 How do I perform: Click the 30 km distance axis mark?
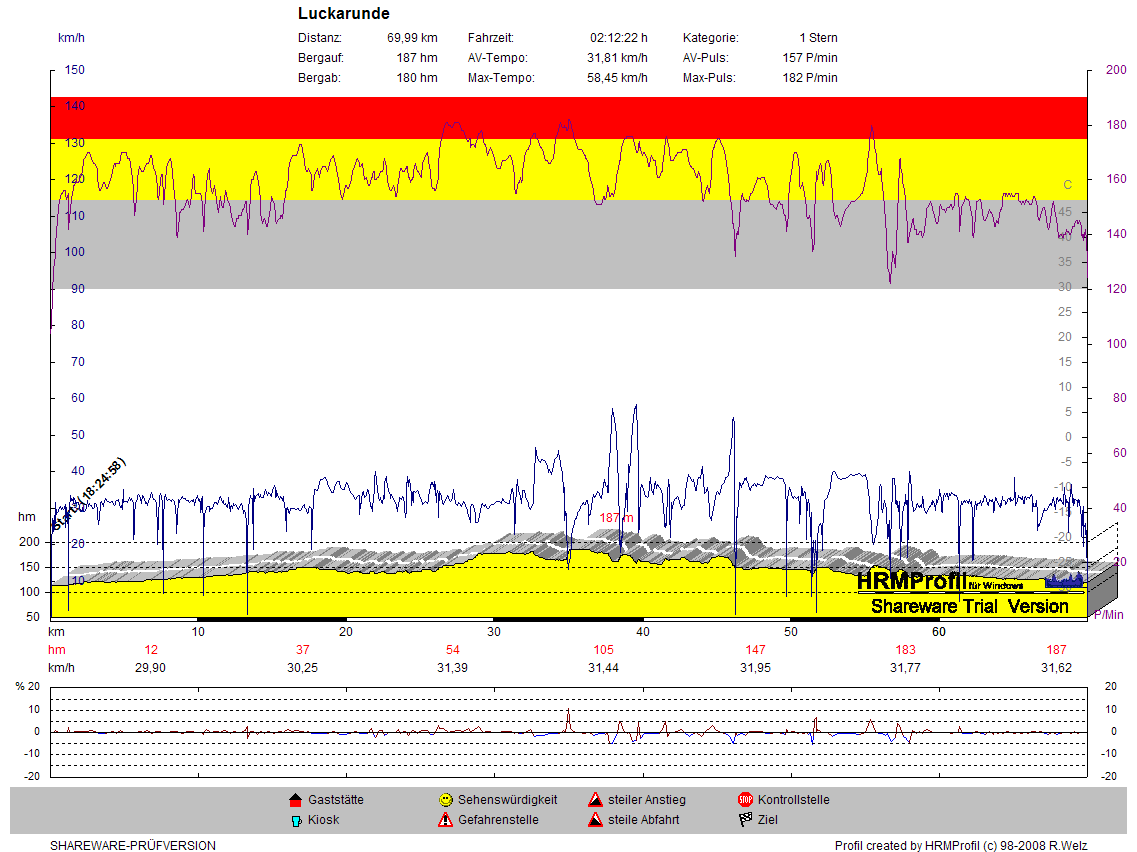(494, 632)
